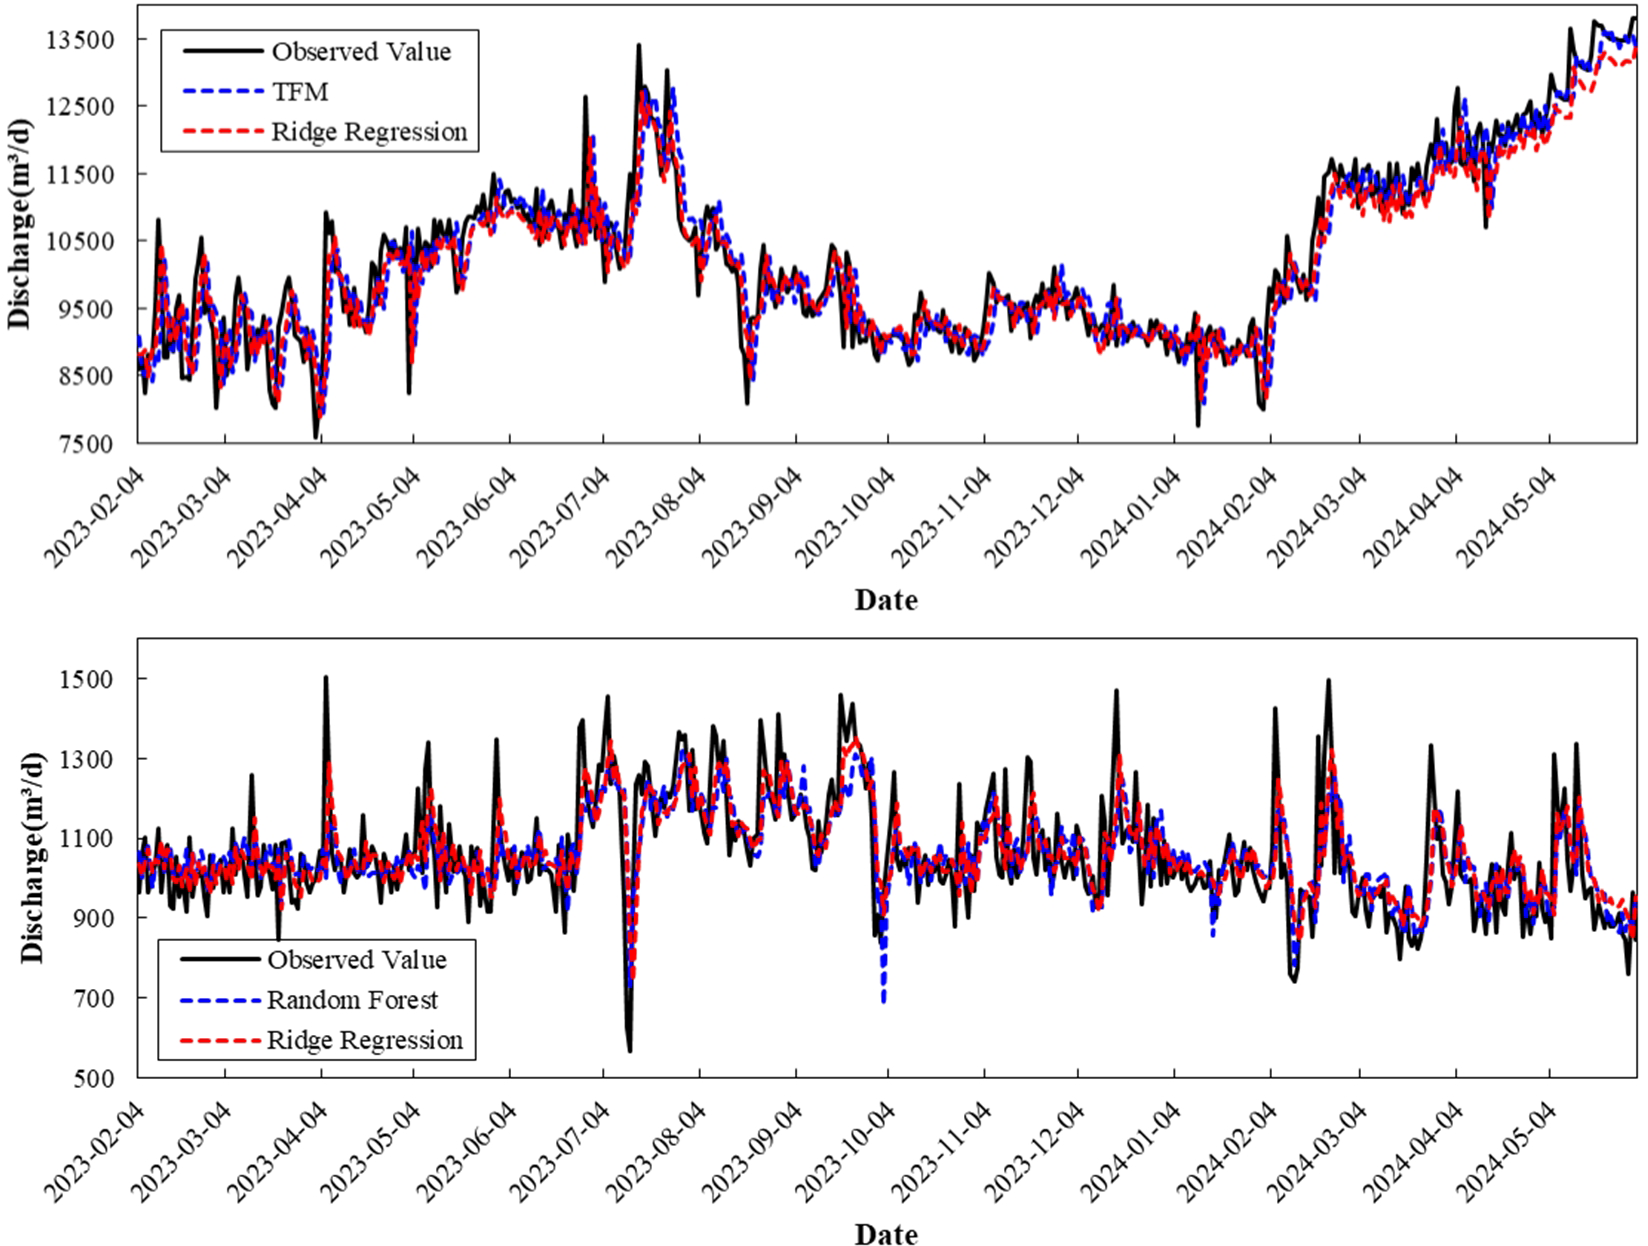Click Ridge Regression label in top legend
The height and width of the screenshot is (1246, 1648).
369,132
